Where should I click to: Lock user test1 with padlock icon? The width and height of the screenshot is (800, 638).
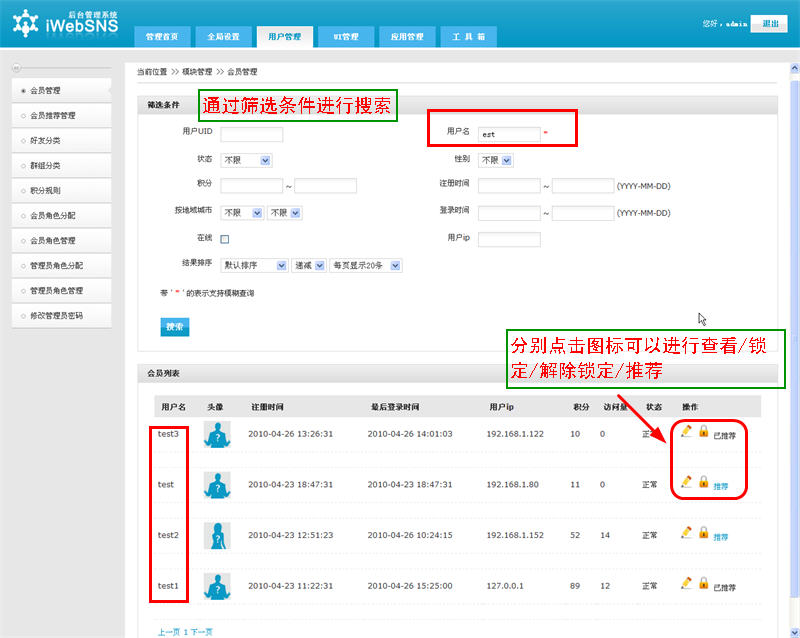click(704, 583)
